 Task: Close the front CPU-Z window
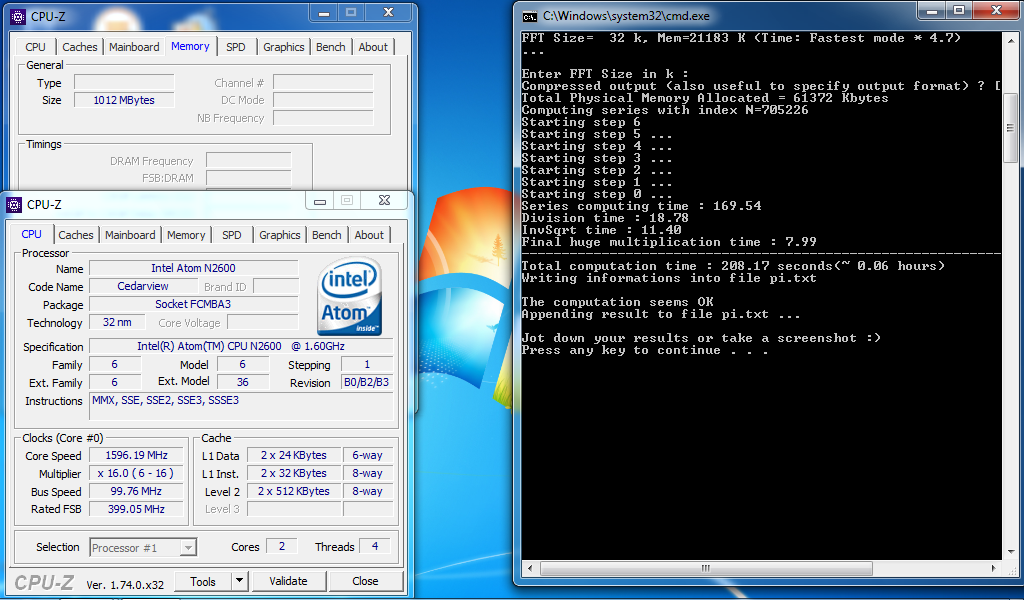tap(384, 200)
